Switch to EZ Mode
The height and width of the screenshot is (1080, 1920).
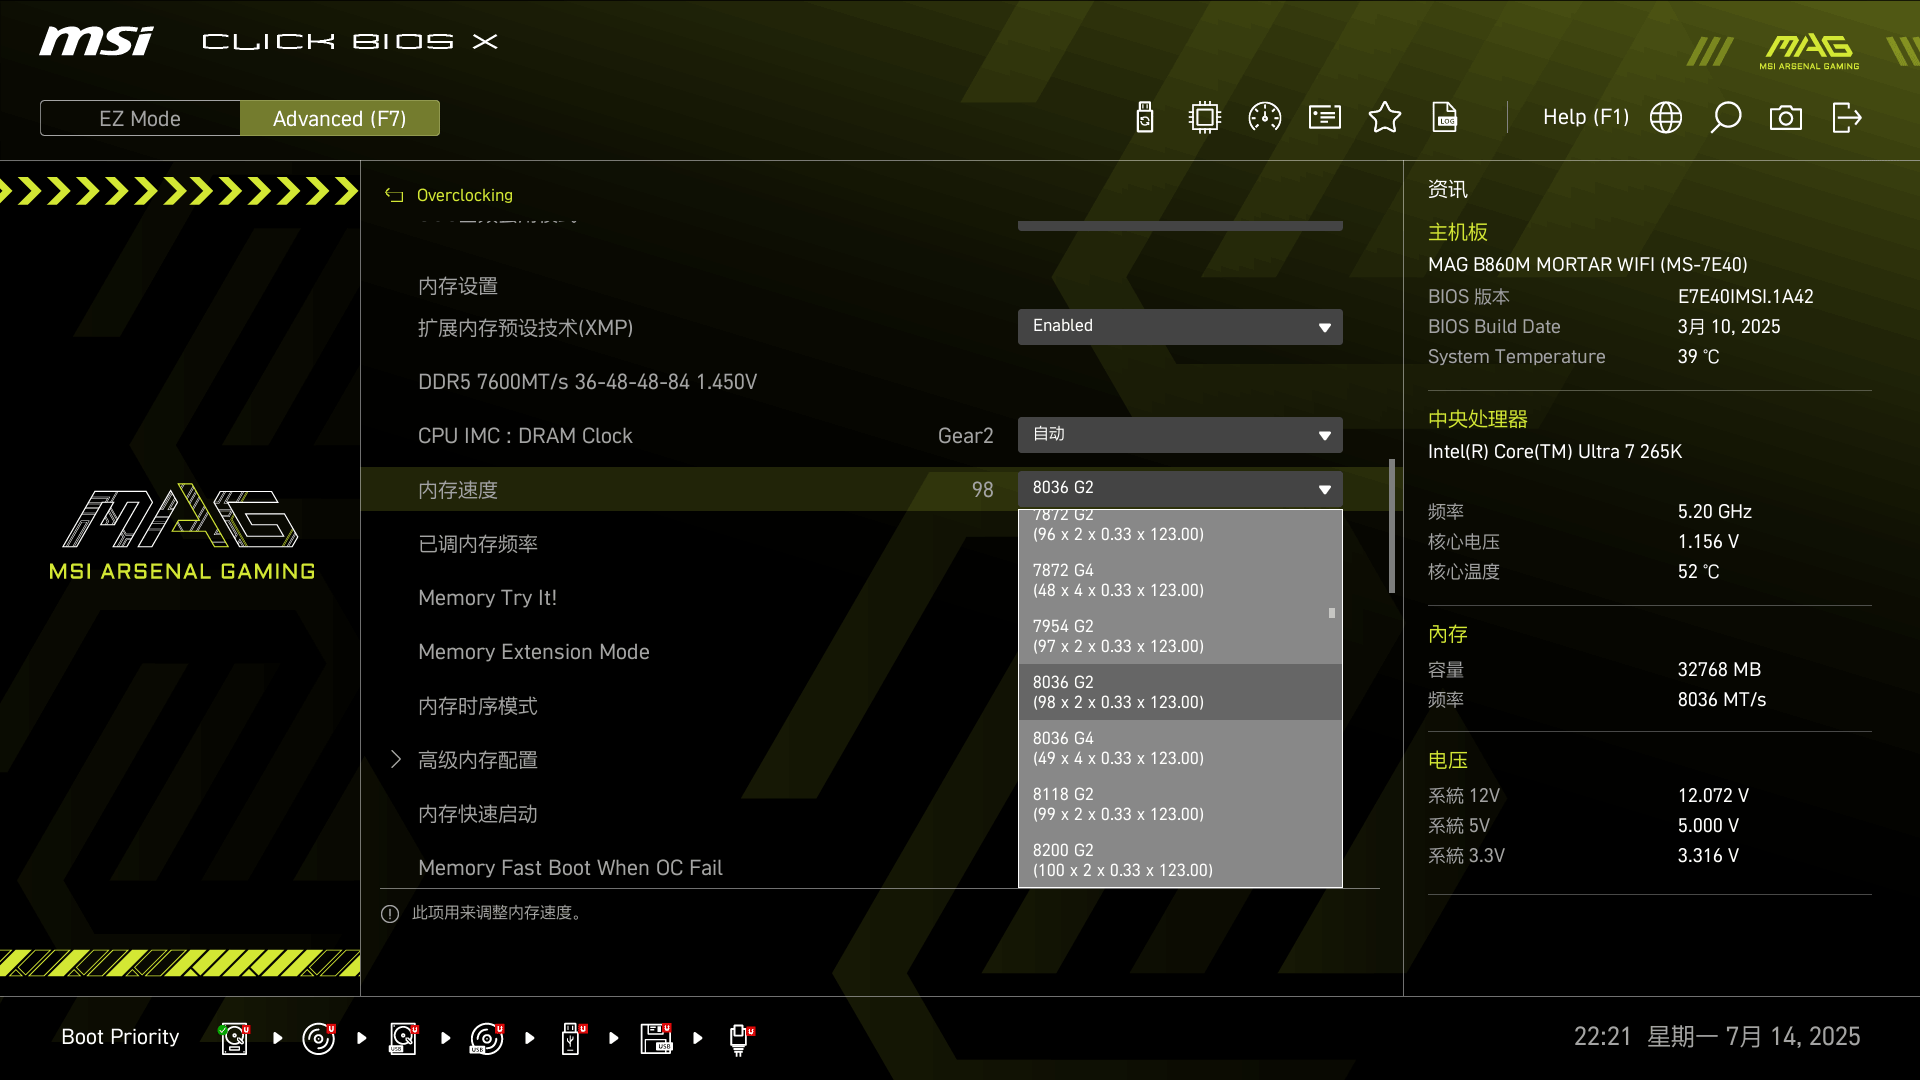(x=140, y=118)
